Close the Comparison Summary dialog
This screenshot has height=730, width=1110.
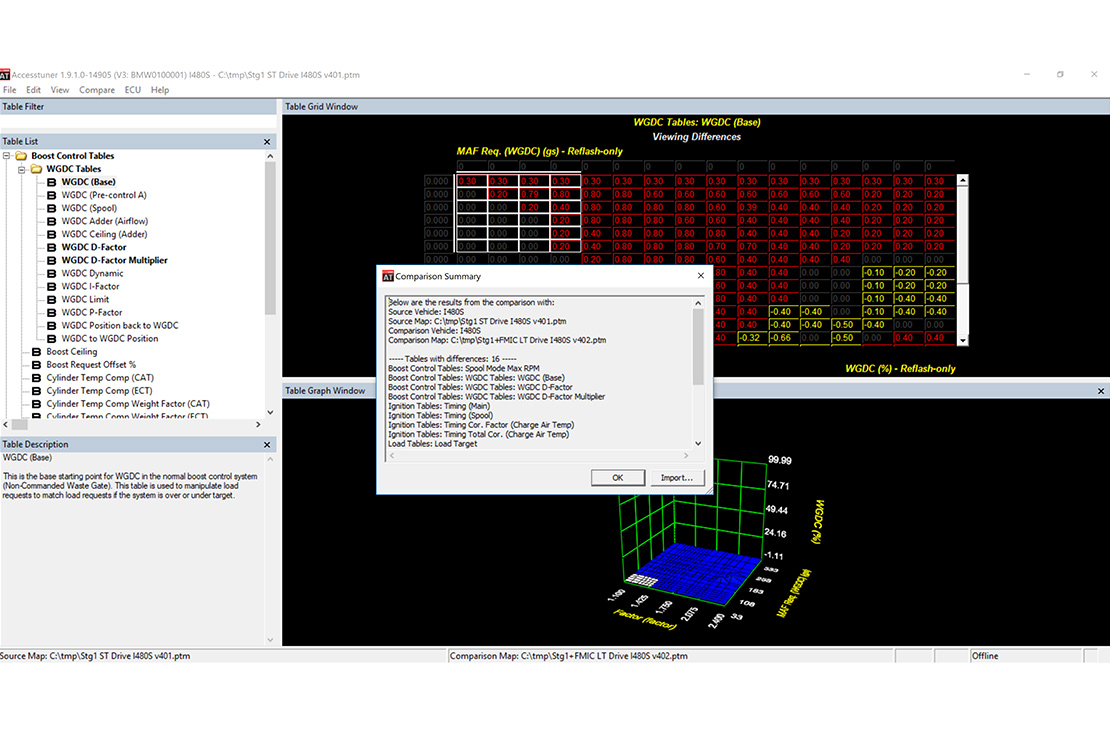700,276
